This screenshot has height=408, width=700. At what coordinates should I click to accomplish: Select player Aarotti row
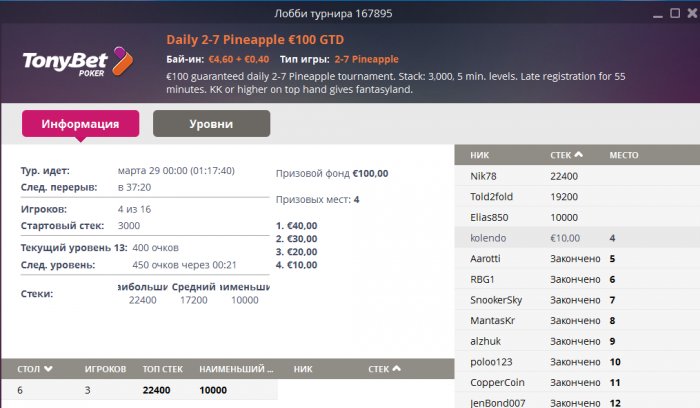pos(577,258)
